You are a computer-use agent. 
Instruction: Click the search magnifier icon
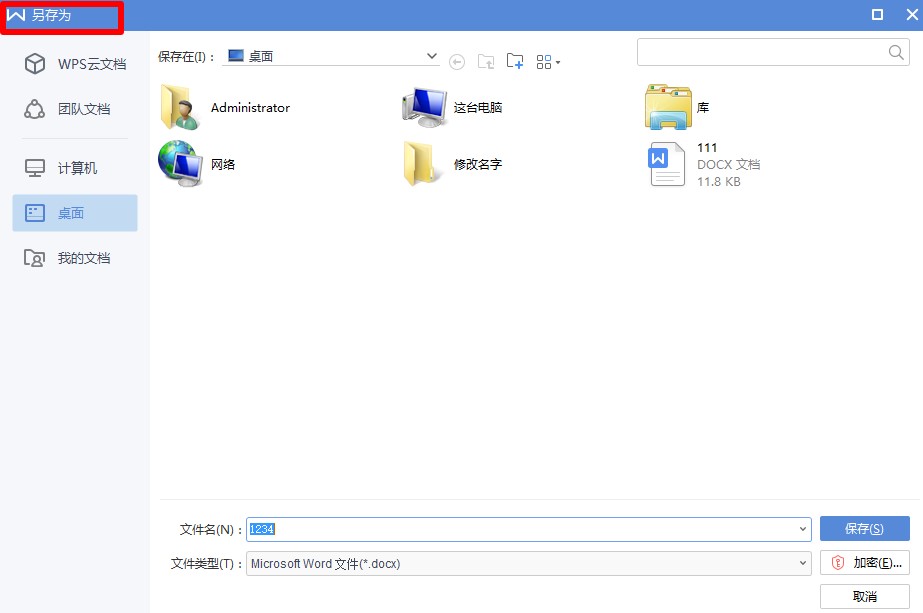pos(896,52)
